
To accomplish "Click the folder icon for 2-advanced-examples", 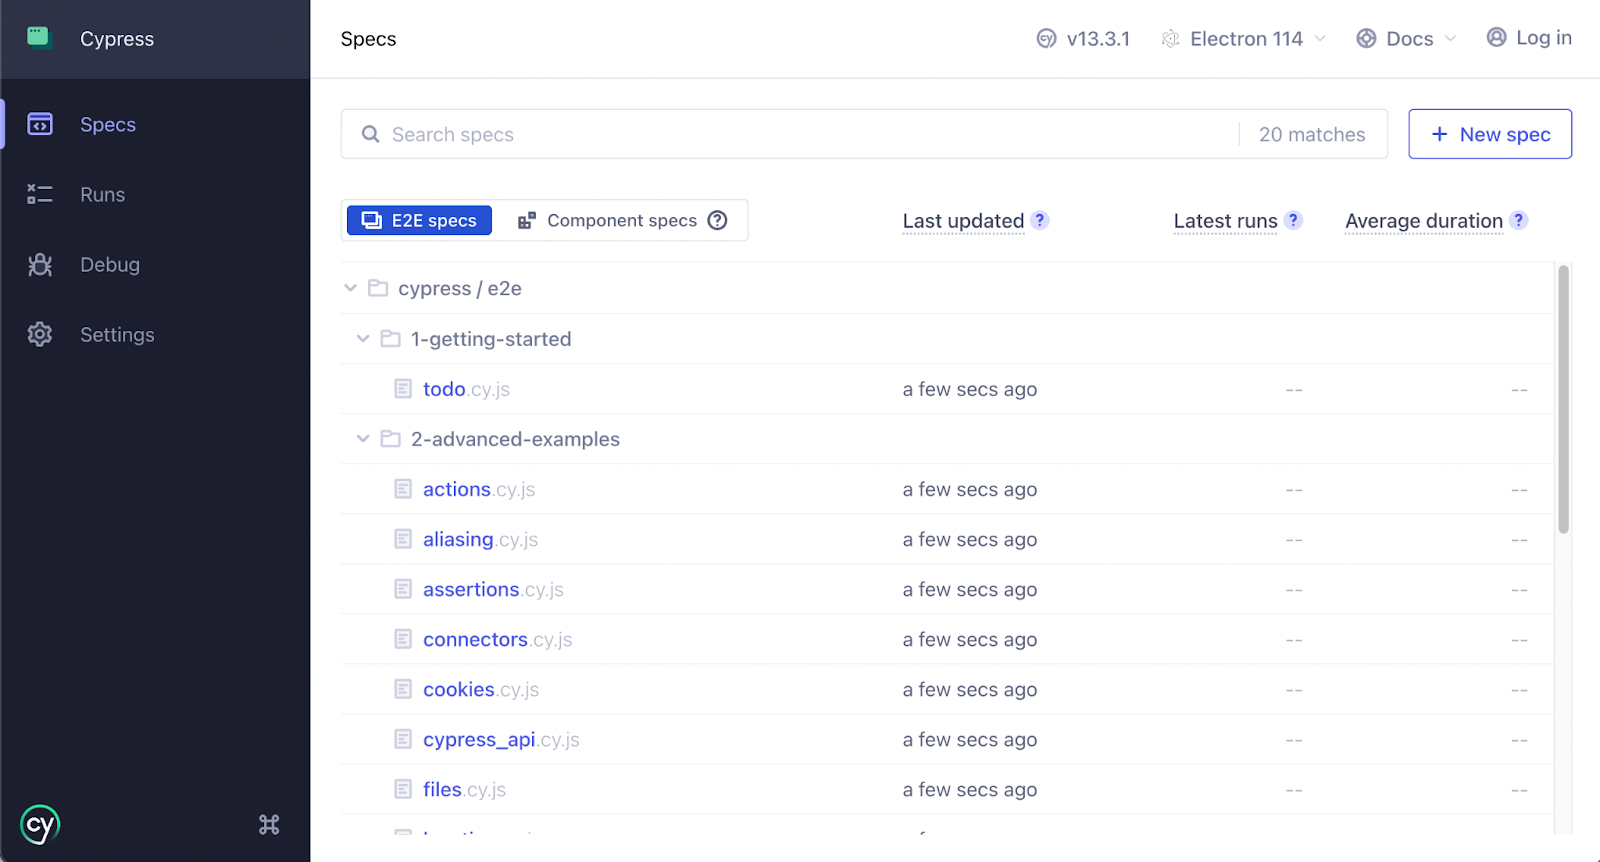I will pyautogui.click(x=391, y=439).
